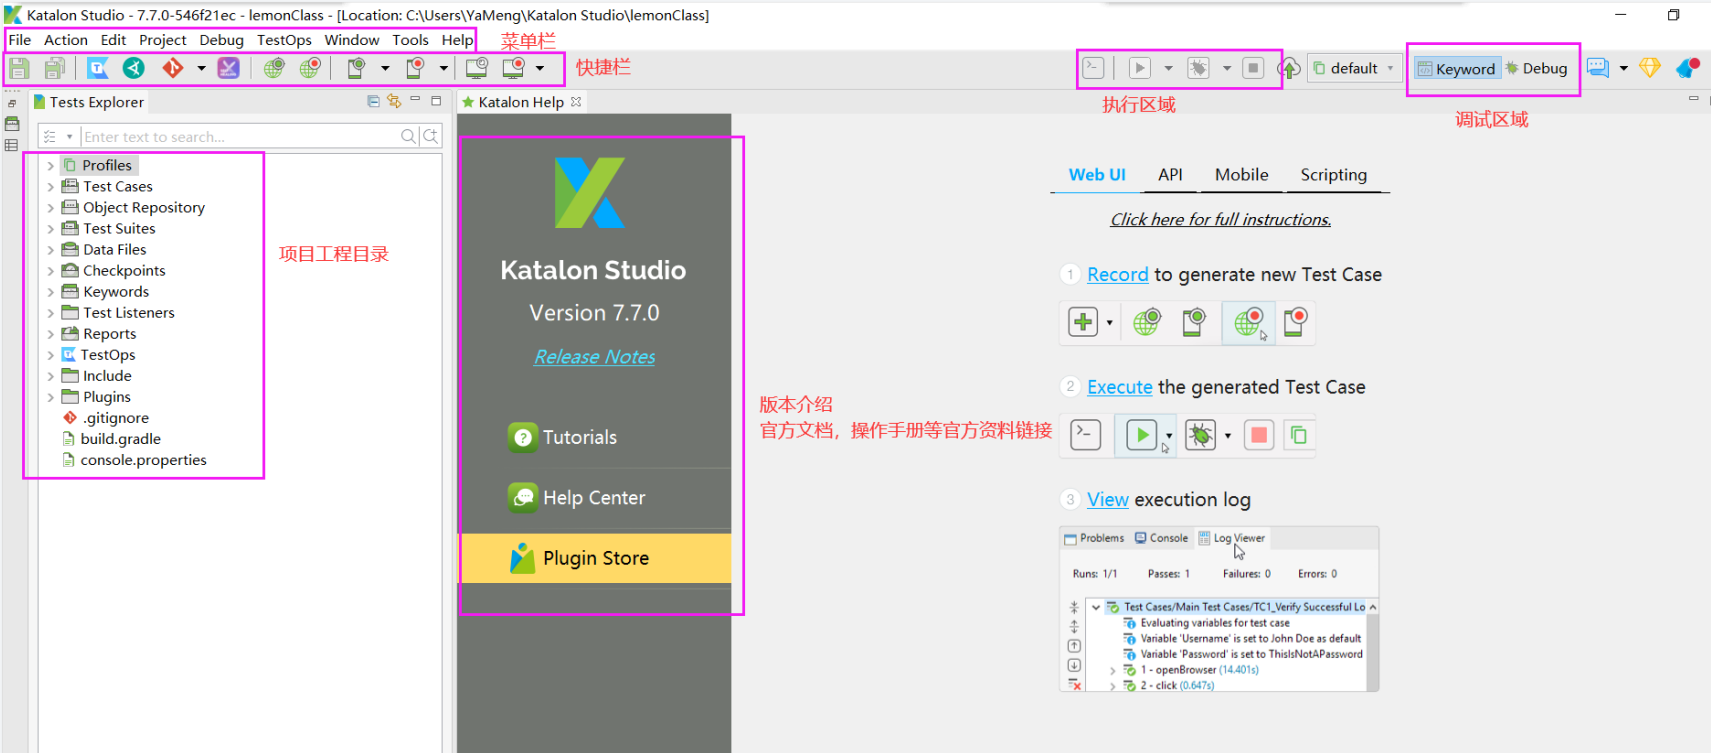
Task: Click the Git icon in the toolbar
Action: coord(173,68)
